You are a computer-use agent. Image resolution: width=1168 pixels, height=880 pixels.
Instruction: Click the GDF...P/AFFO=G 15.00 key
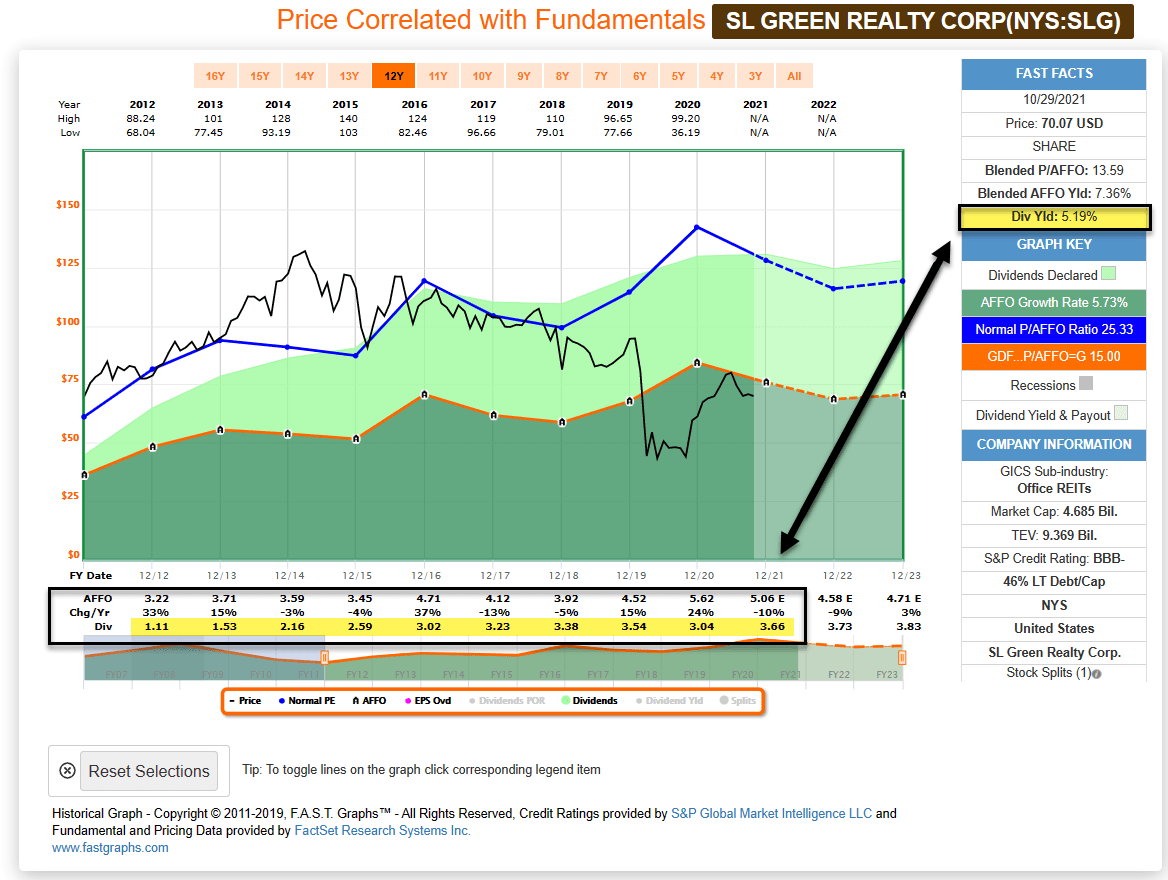click(1053, 356)
